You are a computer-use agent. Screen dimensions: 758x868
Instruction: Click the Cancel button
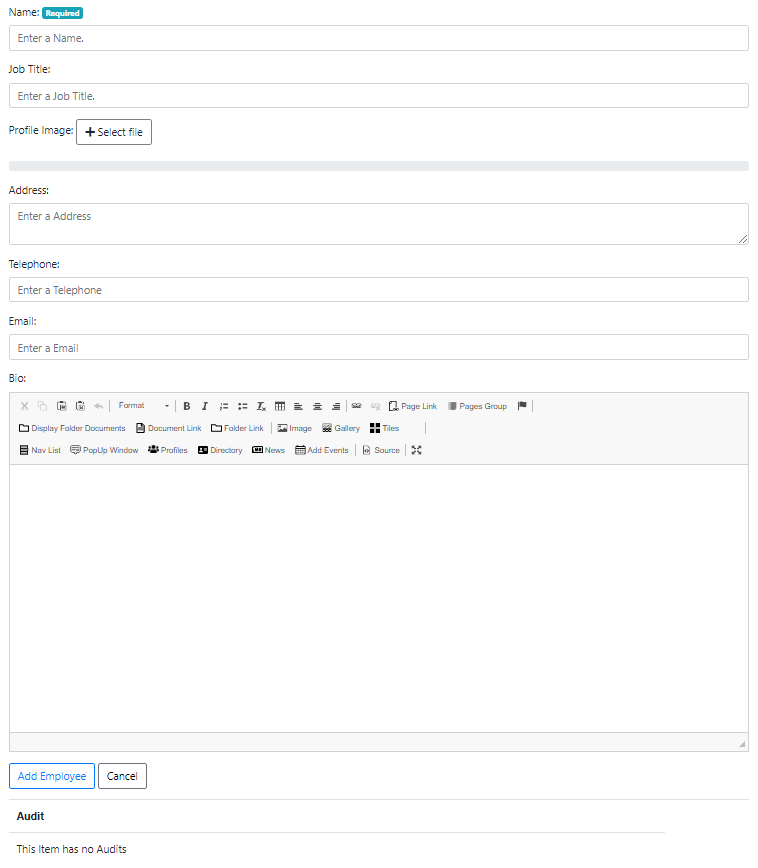coord(122,777)
